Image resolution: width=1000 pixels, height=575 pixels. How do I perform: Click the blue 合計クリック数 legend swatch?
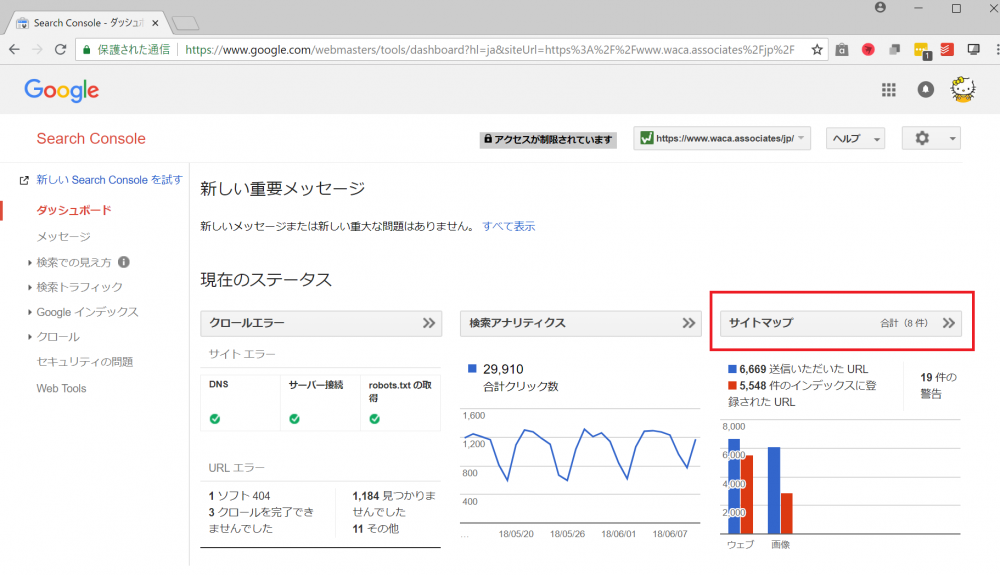[x=473, y=368]
